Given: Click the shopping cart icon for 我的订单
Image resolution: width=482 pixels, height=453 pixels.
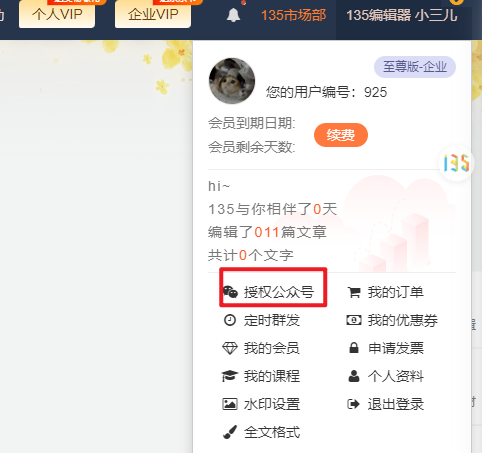Looking at the screenshot, I should pos(354,292).
